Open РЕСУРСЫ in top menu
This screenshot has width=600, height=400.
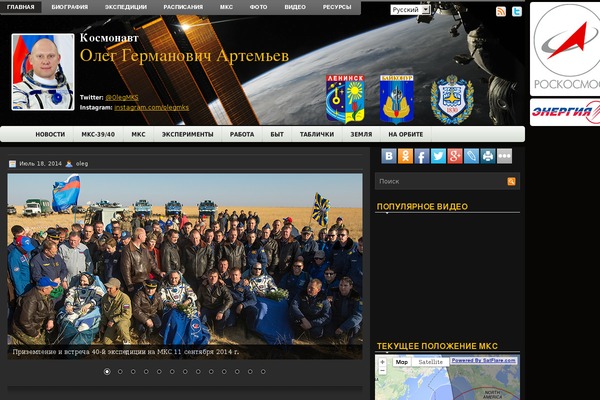pos(337,7)
